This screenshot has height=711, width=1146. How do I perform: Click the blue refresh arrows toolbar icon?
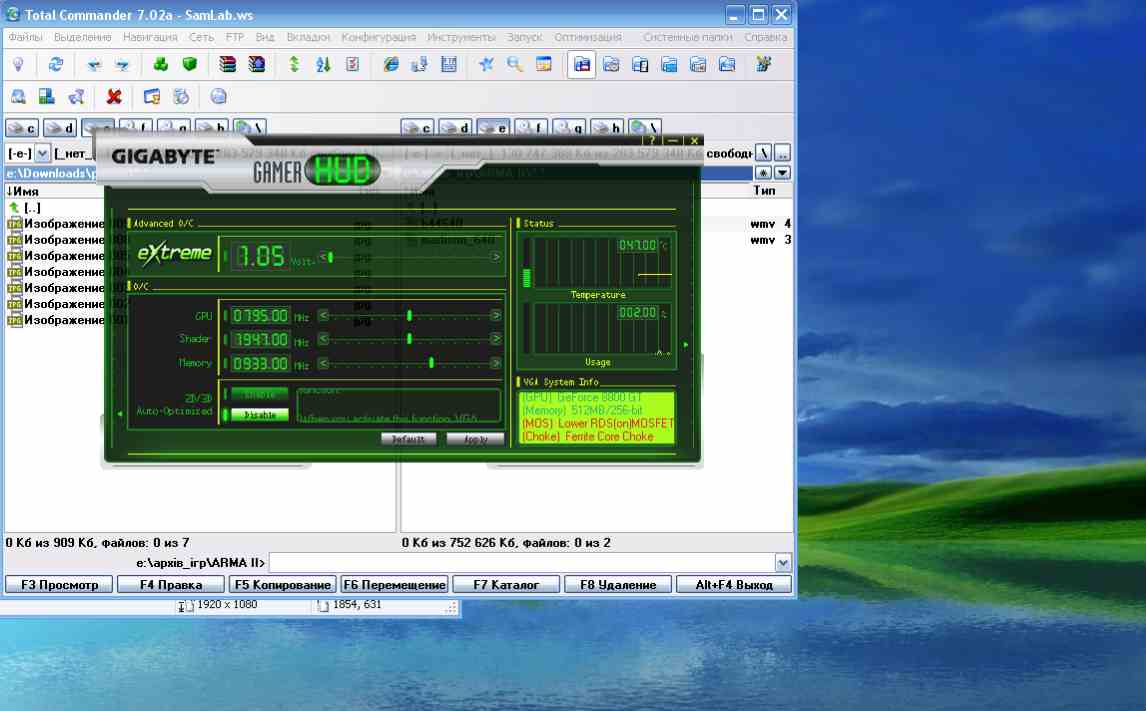coord(56,65)
